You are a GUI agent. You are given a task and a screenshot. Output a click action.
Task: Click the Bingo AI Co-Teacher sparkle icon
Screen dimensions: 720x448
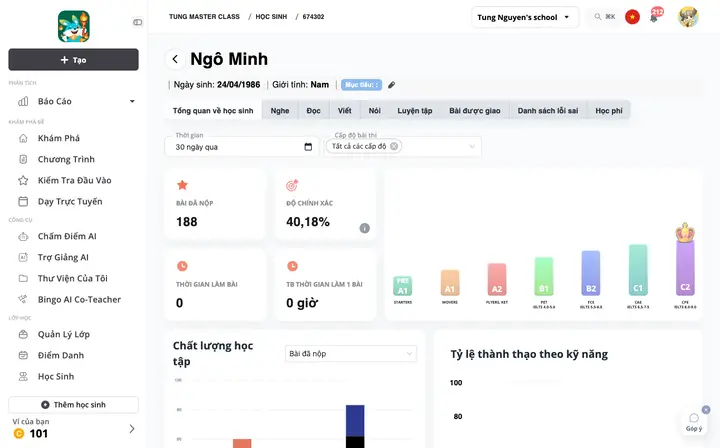coord(23,299)
